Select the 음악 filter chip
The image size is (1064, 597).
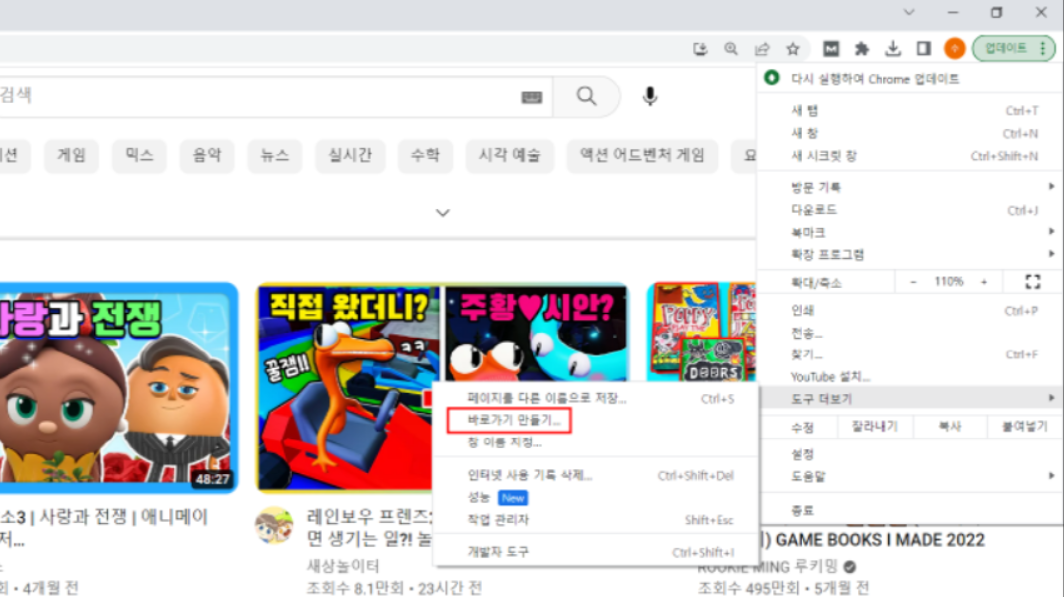pyautogui.click(x=207, y=155)
